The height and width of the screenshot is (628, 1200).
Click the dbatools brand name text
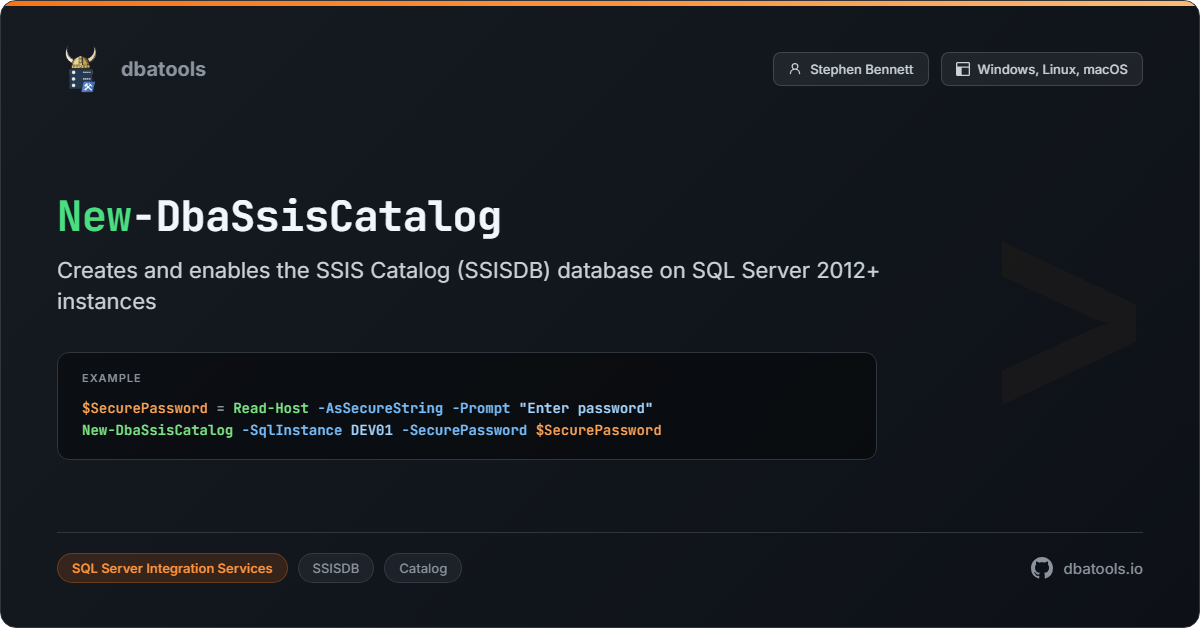[163, 69]
